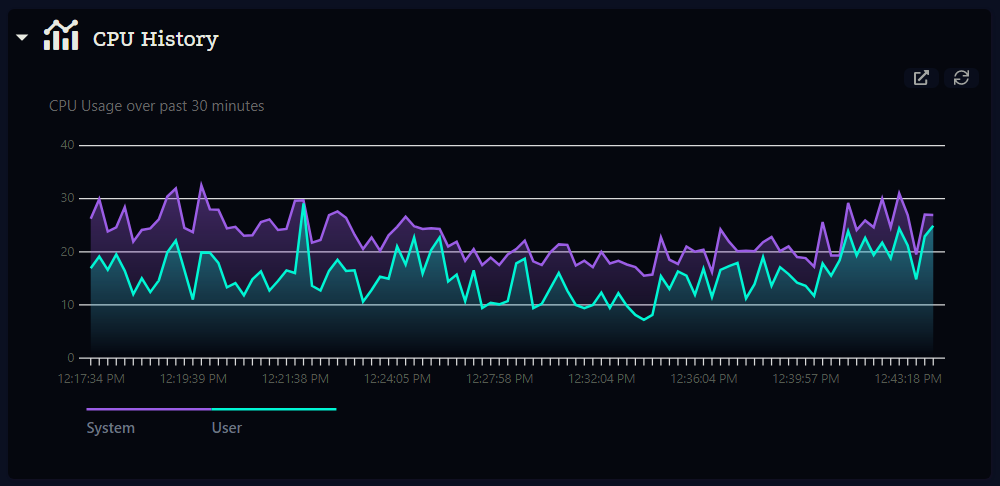Click the tall User spike near 12:21:38 PM

(303, 205)
